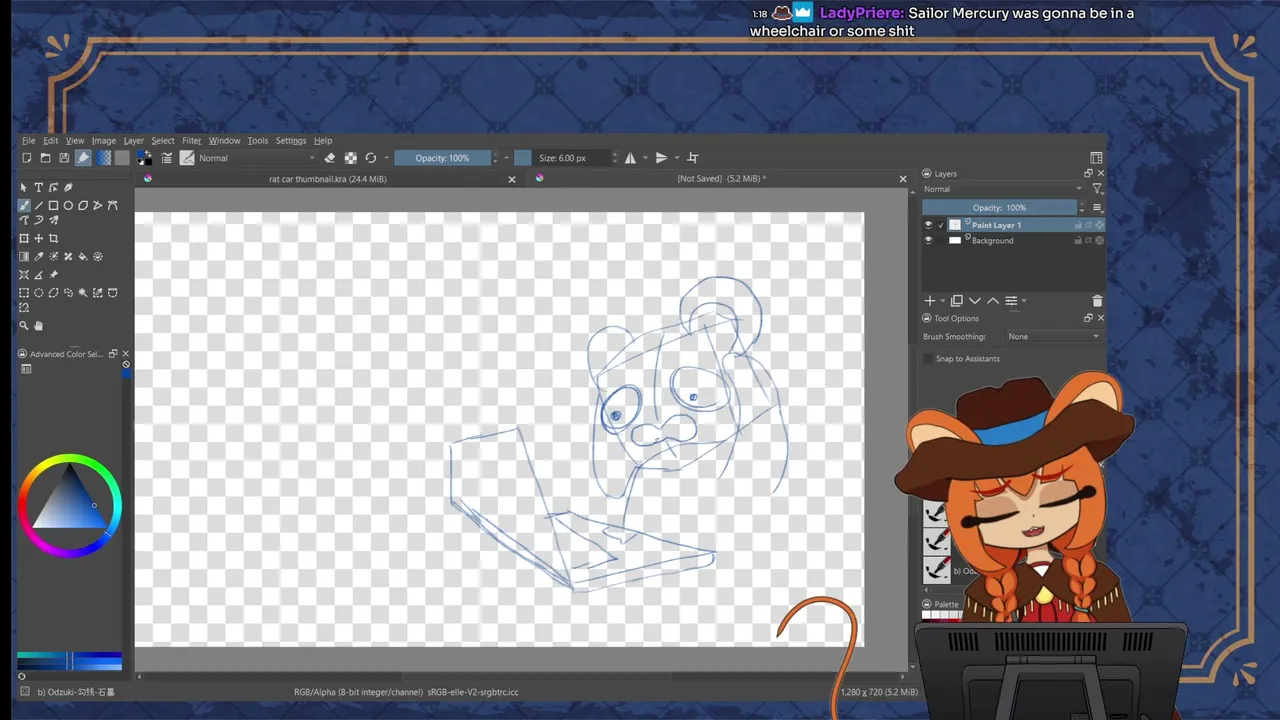Select the Text tool in the toolbox
1280x720 pixels.
pyautogui.click(x=39, y=187)
